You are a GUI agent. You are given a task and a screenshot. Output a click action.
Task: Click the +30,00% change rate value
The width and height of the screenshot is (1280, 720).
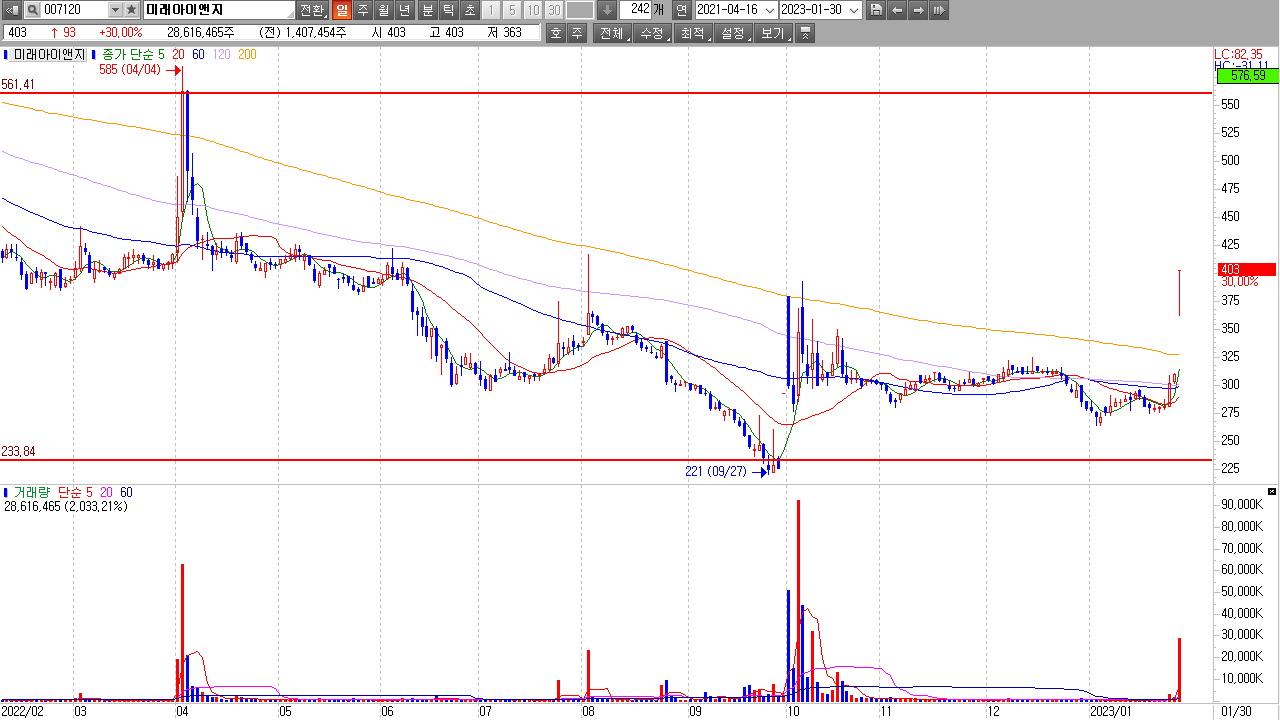(x=121, y=33)
